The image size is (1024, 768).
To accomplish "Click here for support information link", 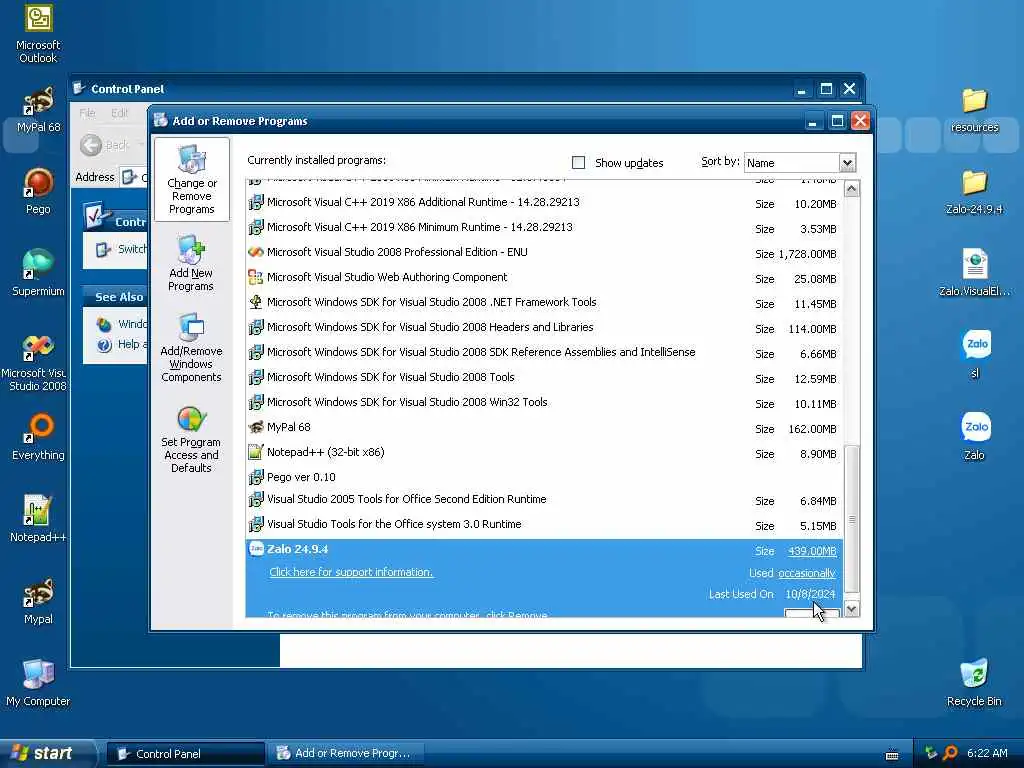I will click(x=351, y=572).
